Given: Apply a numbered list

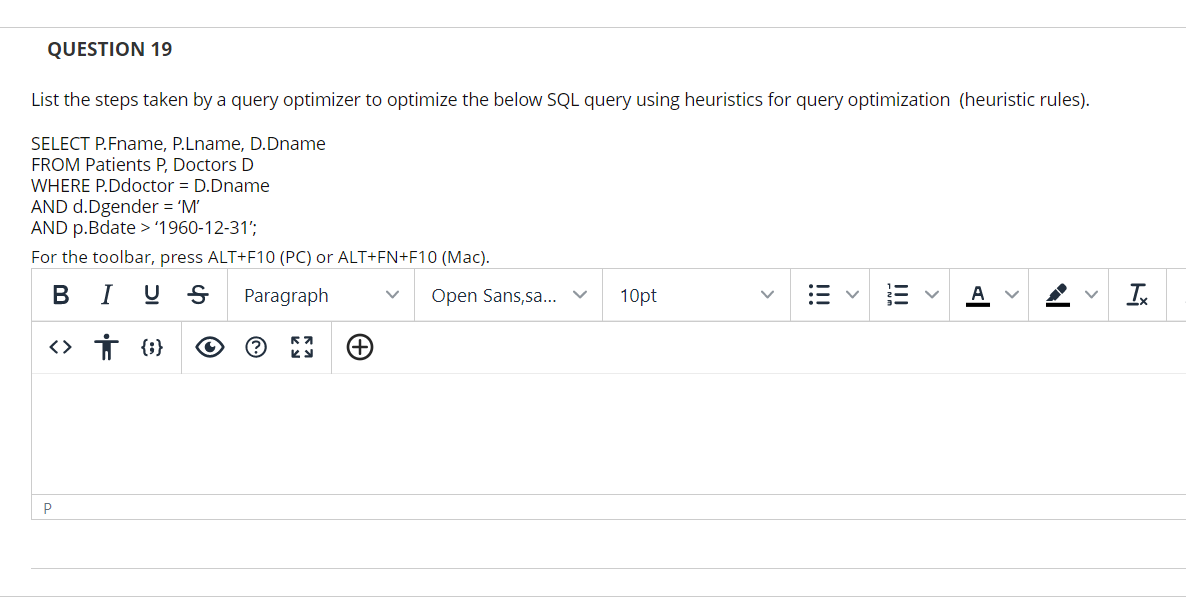Looking at the screenshot, I should 896,294.
